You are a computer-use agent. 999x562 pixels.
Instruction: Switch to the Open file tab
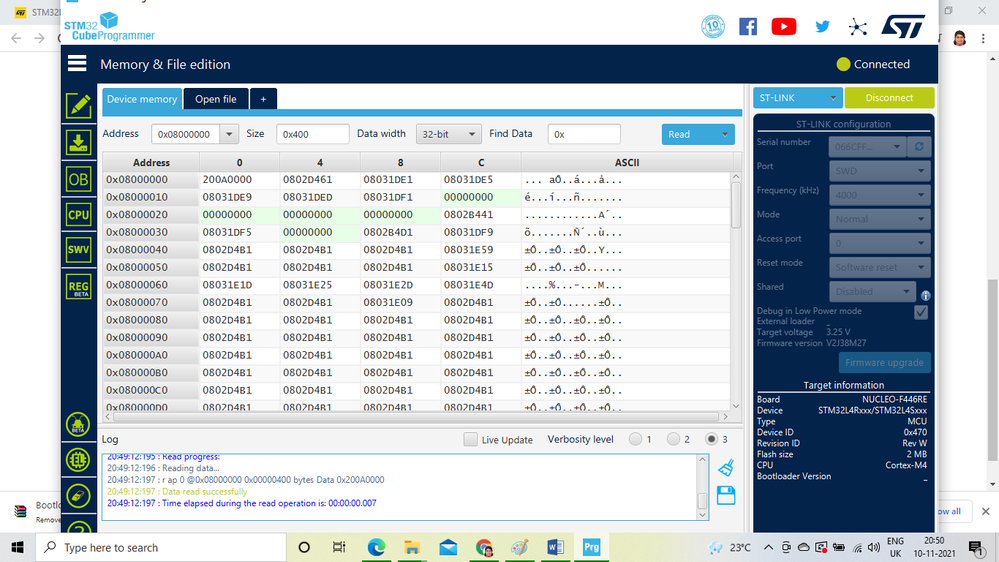click(x=215, y=99)
